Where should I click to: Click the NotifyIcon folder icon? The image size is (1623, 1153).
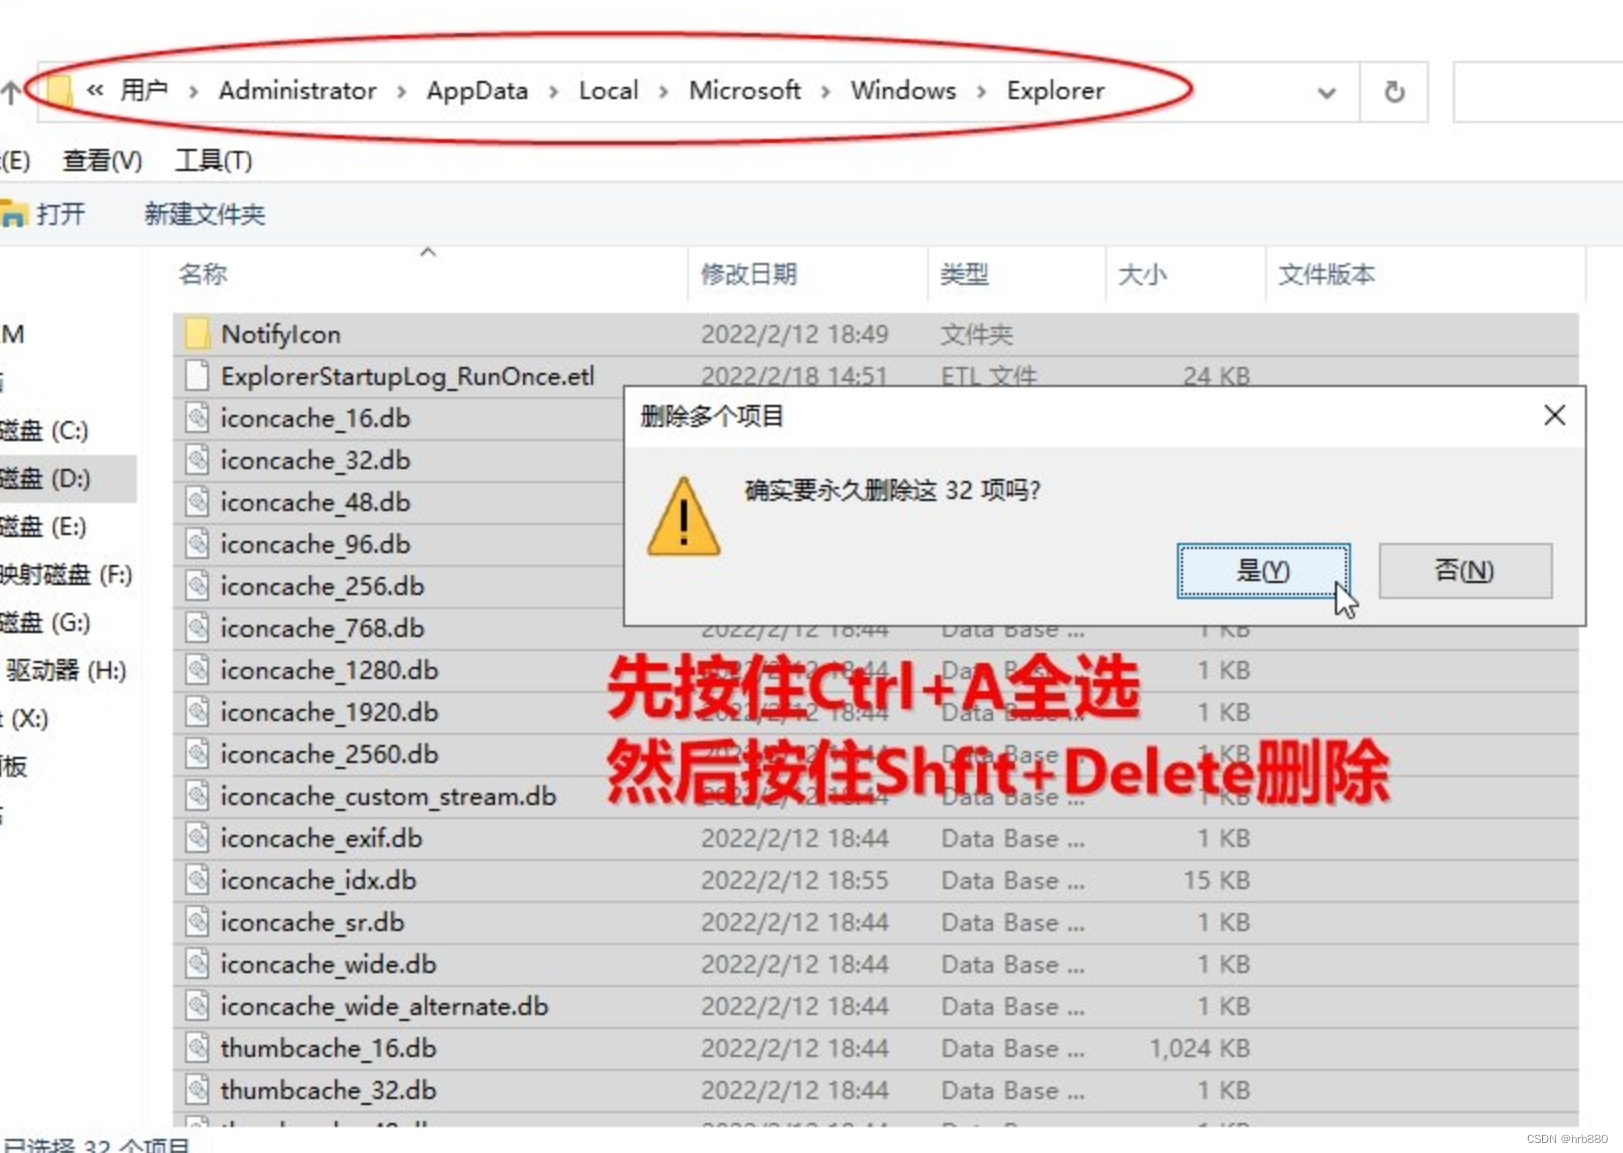tap(197, 334)
